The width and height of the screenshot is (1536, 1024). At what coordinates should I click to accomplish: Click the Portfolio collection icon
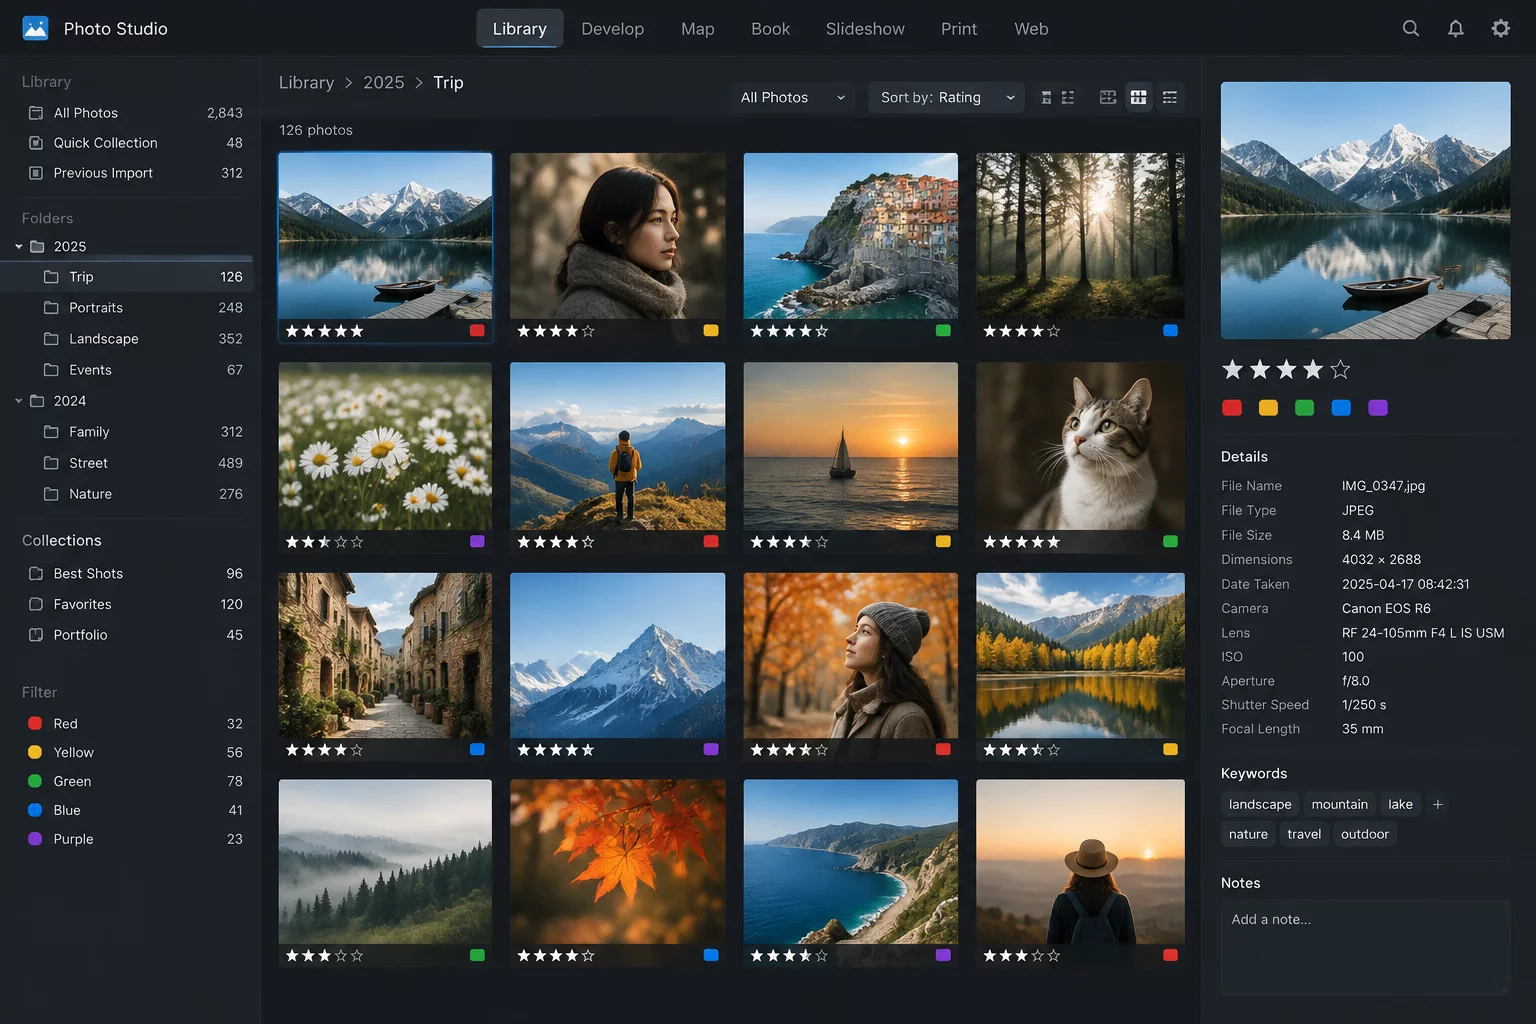[36, 635]
